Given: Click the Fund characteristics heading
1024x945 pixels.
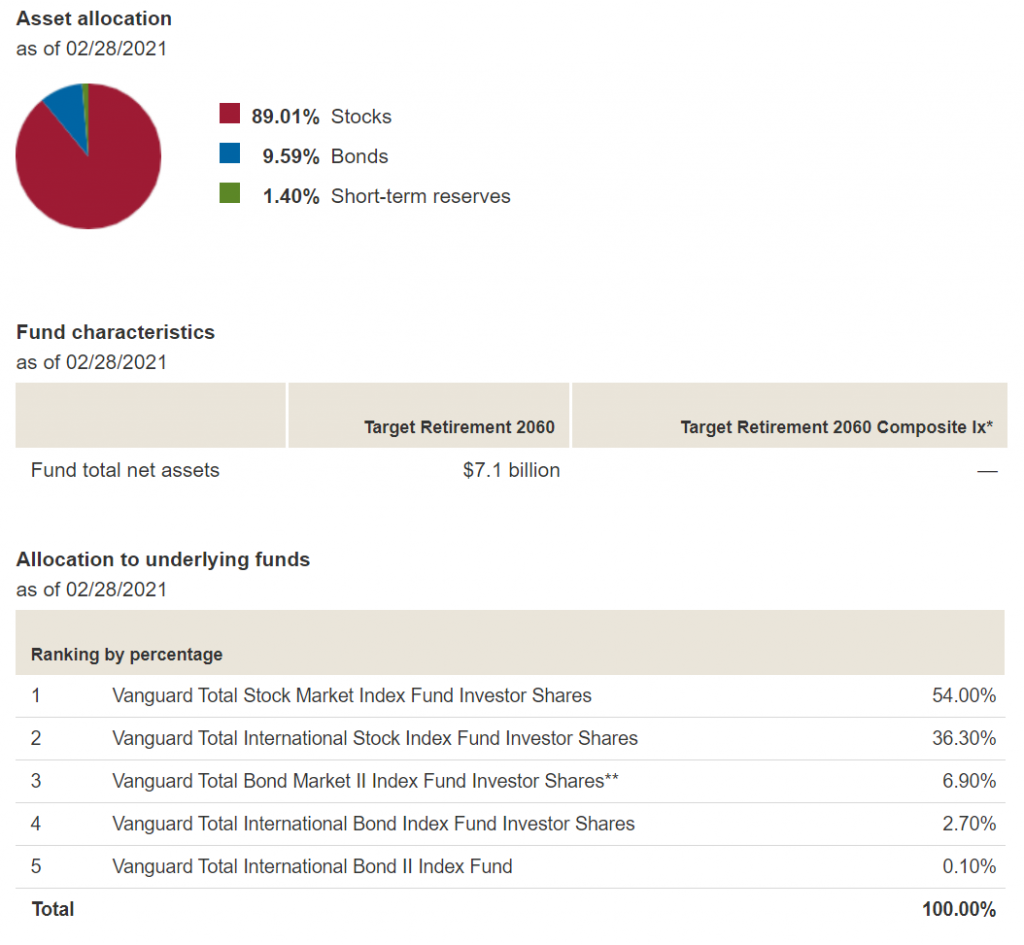Looking at the screenshot, I should pos(116,332).
